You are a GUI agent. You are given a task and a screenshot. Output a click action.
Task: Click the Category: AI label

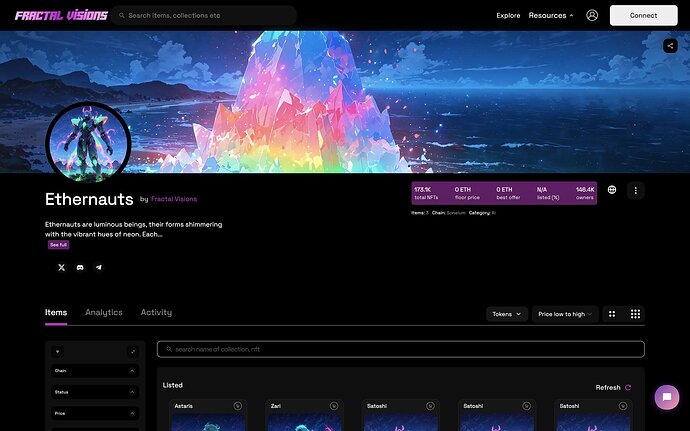click(x=482, y=213)
